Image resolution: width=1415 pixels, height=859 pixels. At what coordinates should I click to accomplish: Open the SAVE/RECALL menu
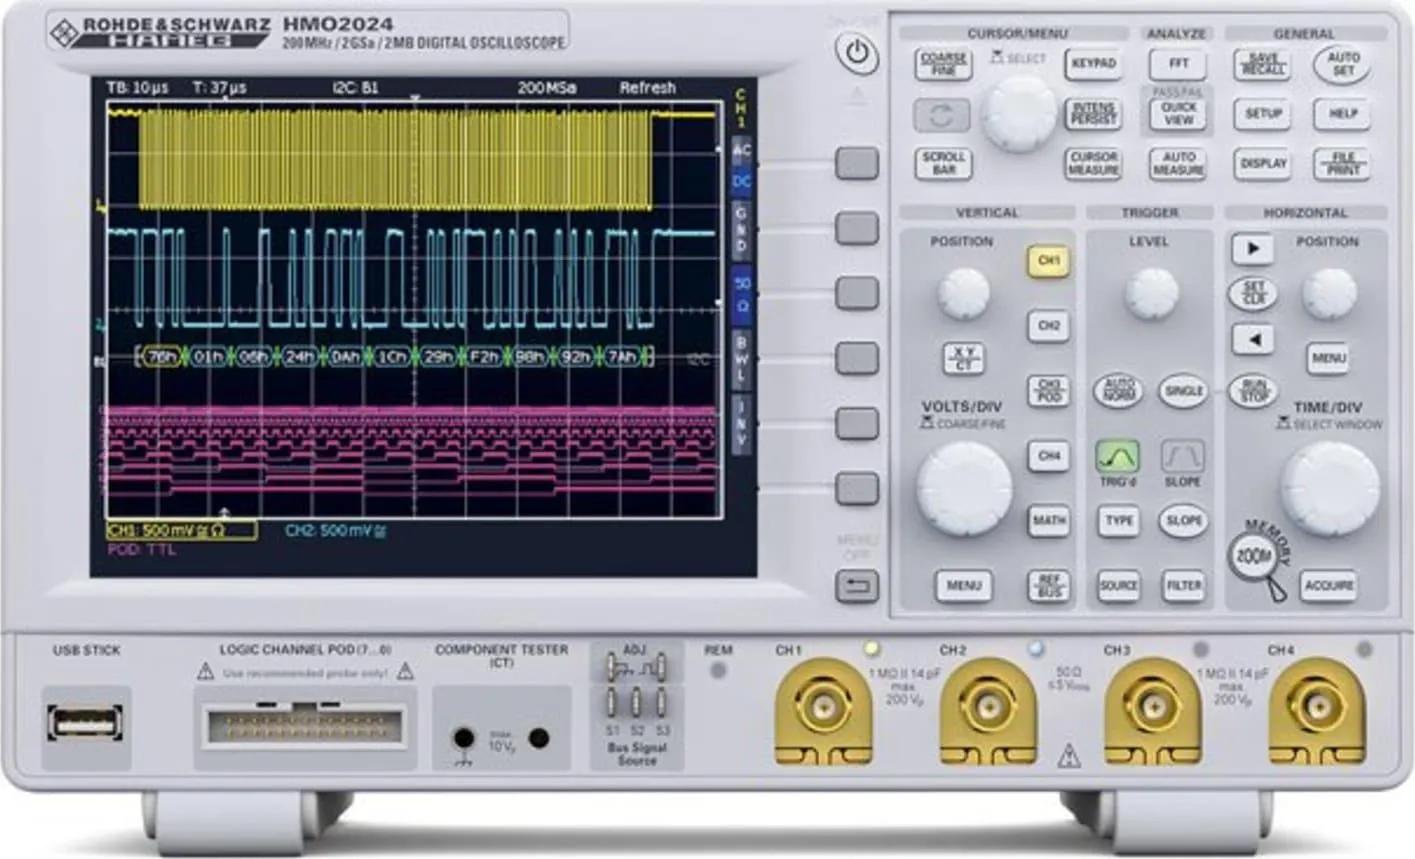pos(1263,64)
